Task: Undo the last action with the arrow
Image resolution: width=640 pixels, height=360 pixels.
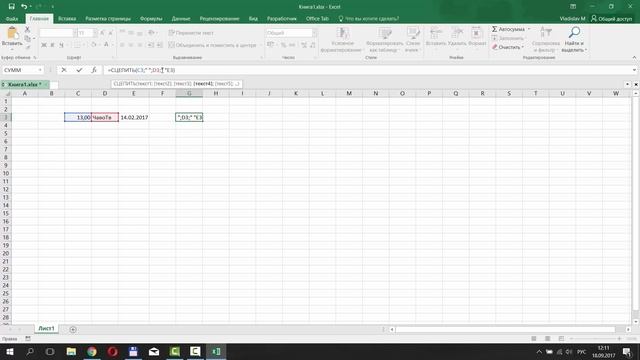Action: [24, 7]
